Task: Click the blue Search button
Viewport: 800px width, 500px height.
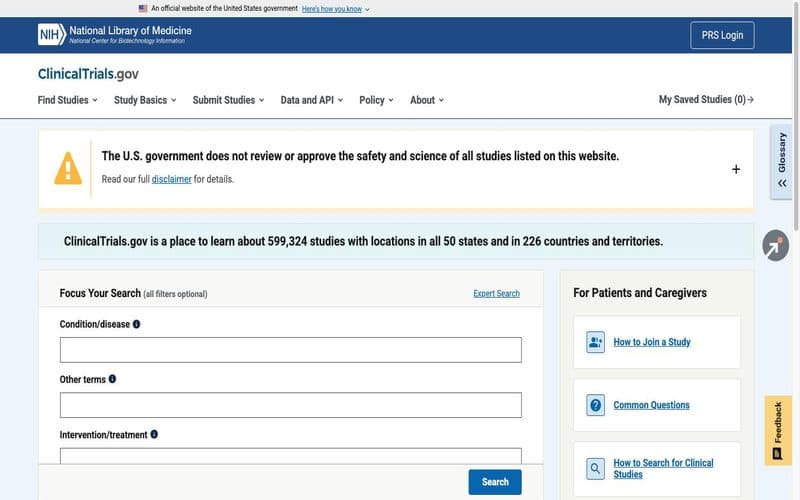Action: coord(495,482)
